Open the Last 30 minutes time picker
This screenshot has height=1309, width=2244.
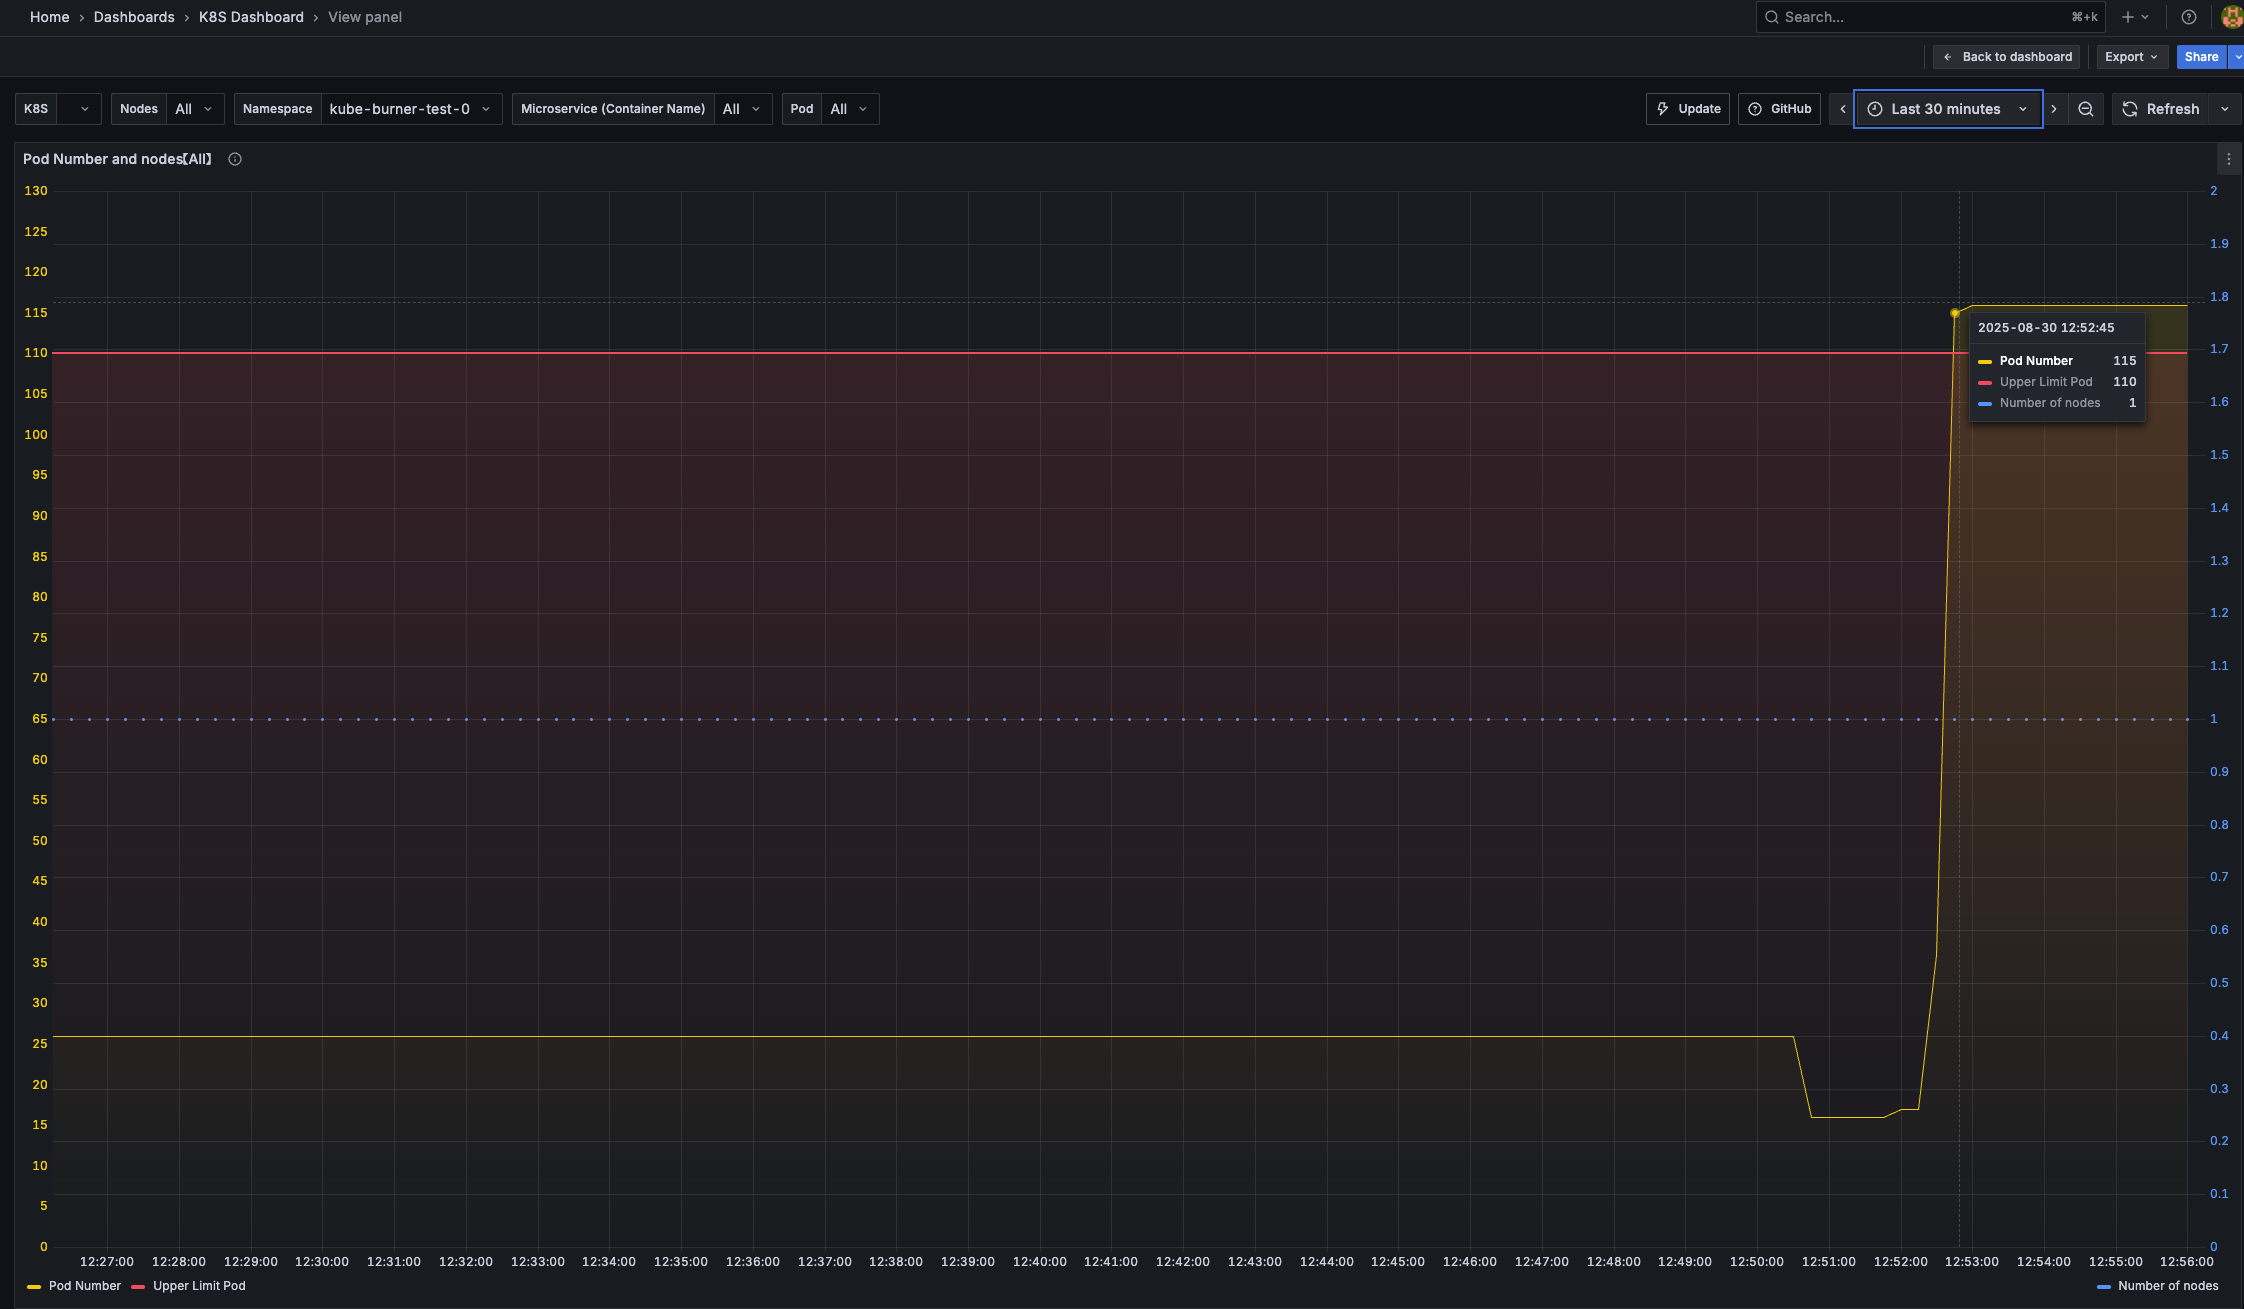point(1946,109)
